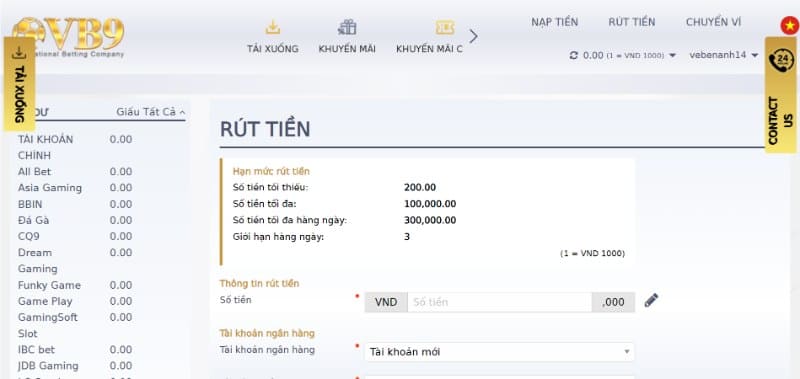Open the Khuyến Mãi menu label
Screen dimensions: 800x379
click(x=347, y=49)
